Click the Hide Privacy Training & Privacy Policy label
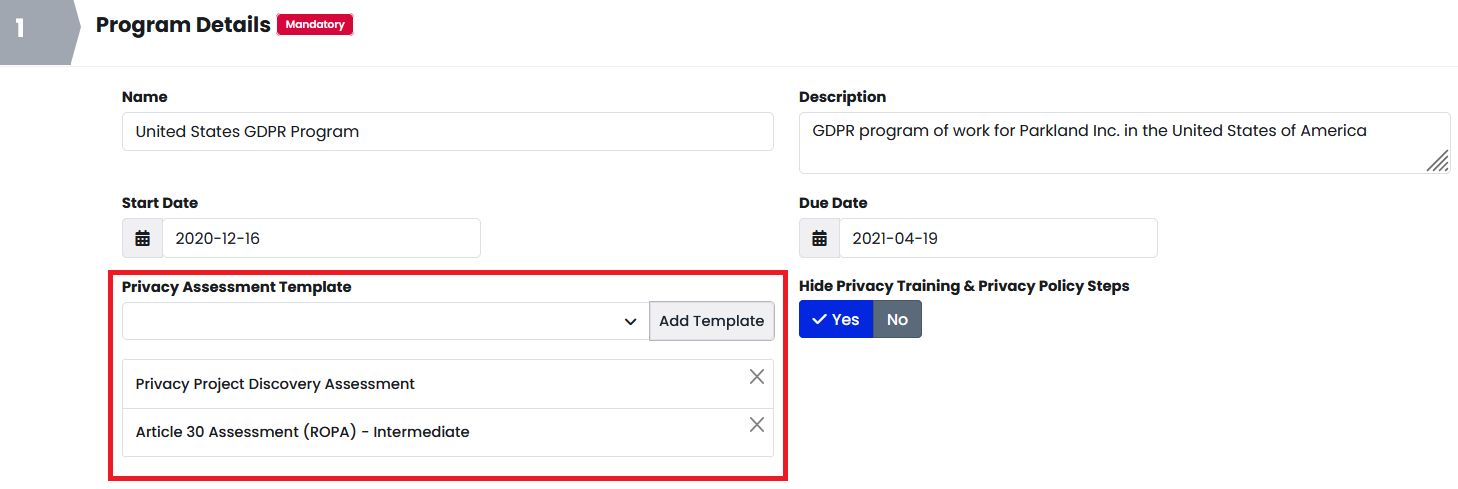The height and width of the screenshot is (489, 1458). pyautogui.click(x=964, y=286)
